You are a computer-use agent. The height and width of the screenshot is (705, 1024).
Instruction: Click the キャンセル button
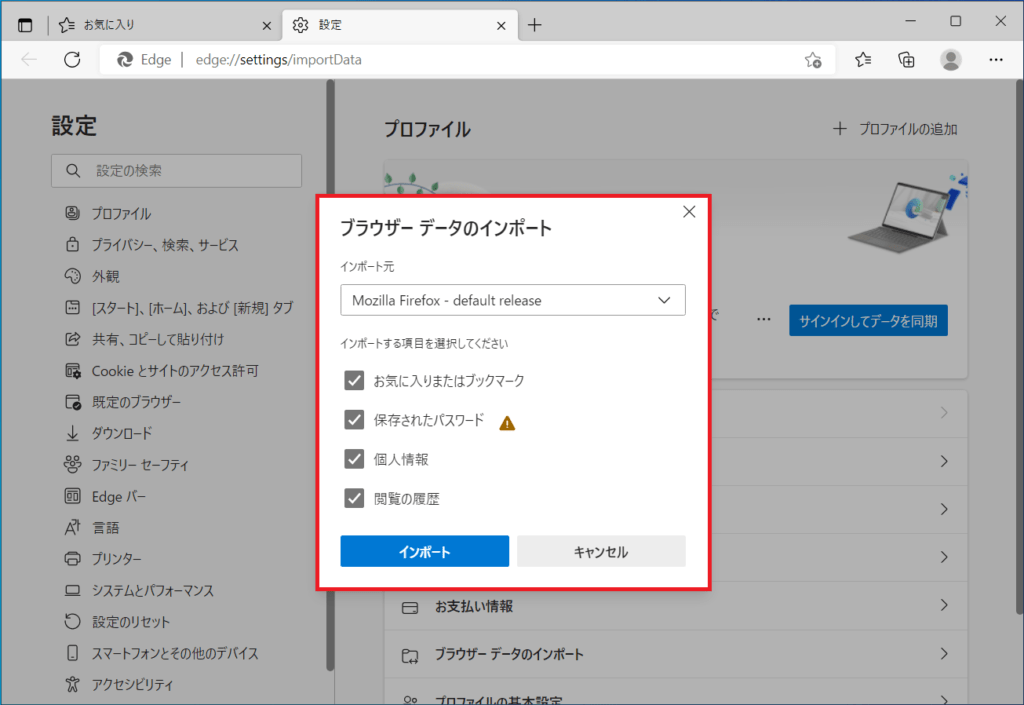[601, 551]
